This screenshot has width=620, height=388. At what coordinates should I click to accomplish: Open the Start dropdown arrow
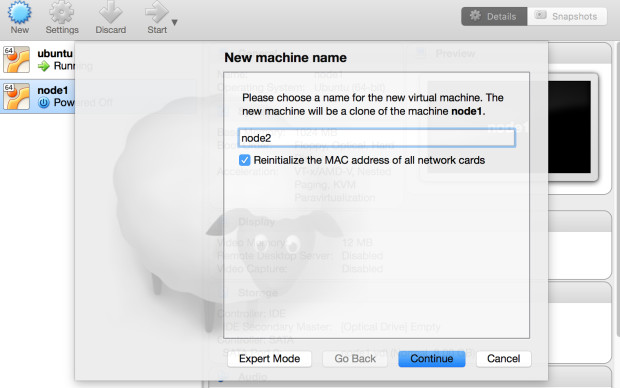pyautogui.click(x=174, y=23)
